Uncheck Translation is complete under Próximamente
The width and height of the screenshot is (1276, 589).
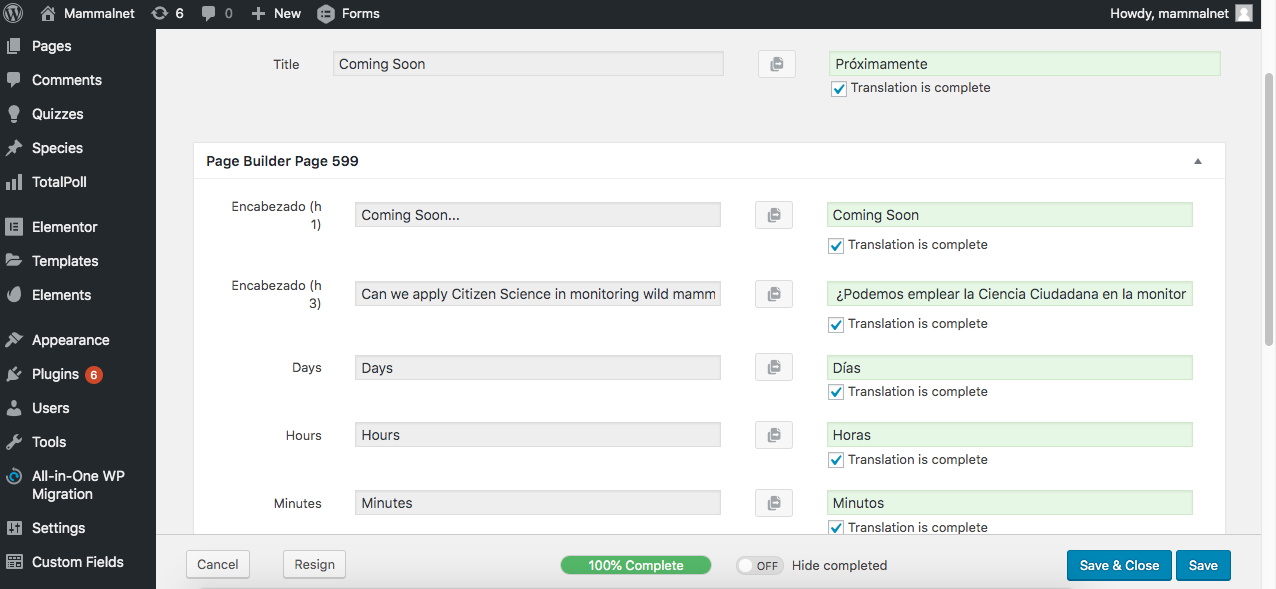839,89
